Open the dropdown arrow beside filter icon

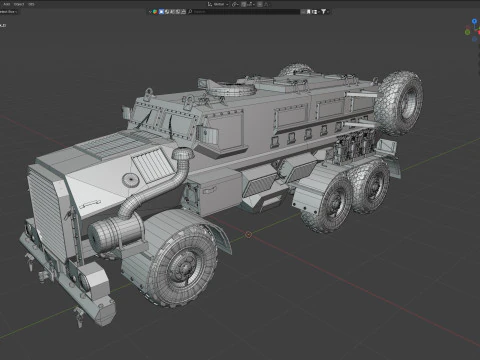328,12
